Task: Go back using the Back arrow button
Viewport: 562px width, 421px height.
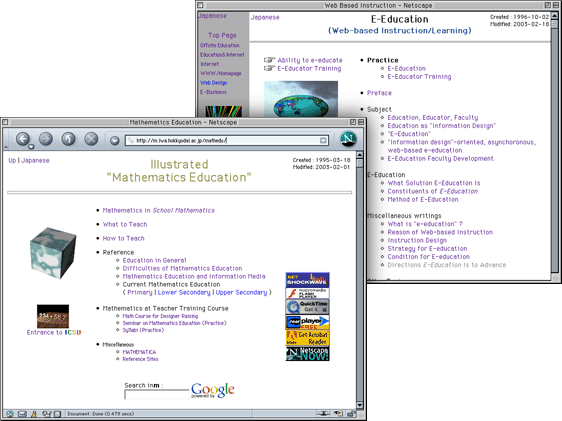Action: [x=23, y=139]
